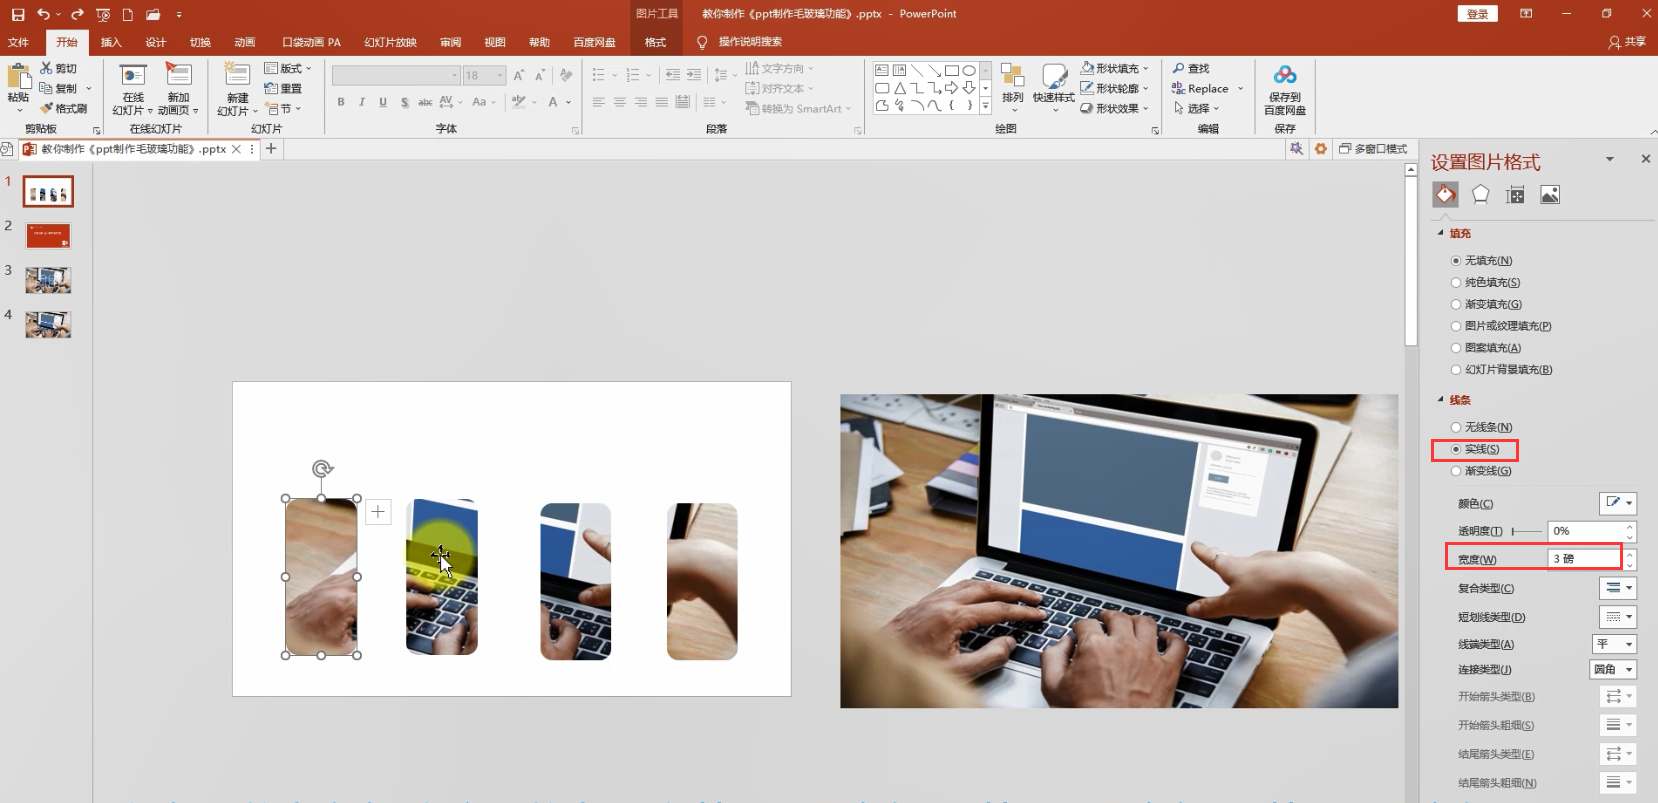Switch to the Animations (动画) tab
1658x803 pixels.
click(244, 42)
